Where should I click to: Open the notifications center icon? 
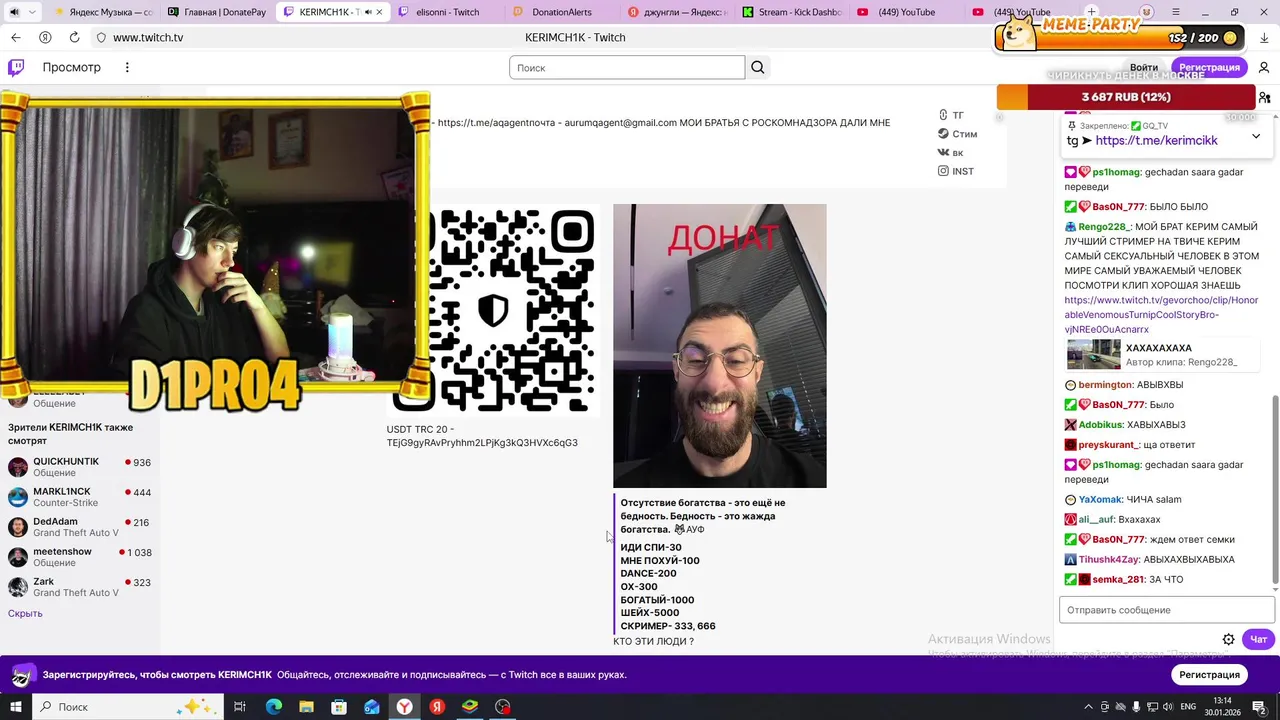point(1259,707)
